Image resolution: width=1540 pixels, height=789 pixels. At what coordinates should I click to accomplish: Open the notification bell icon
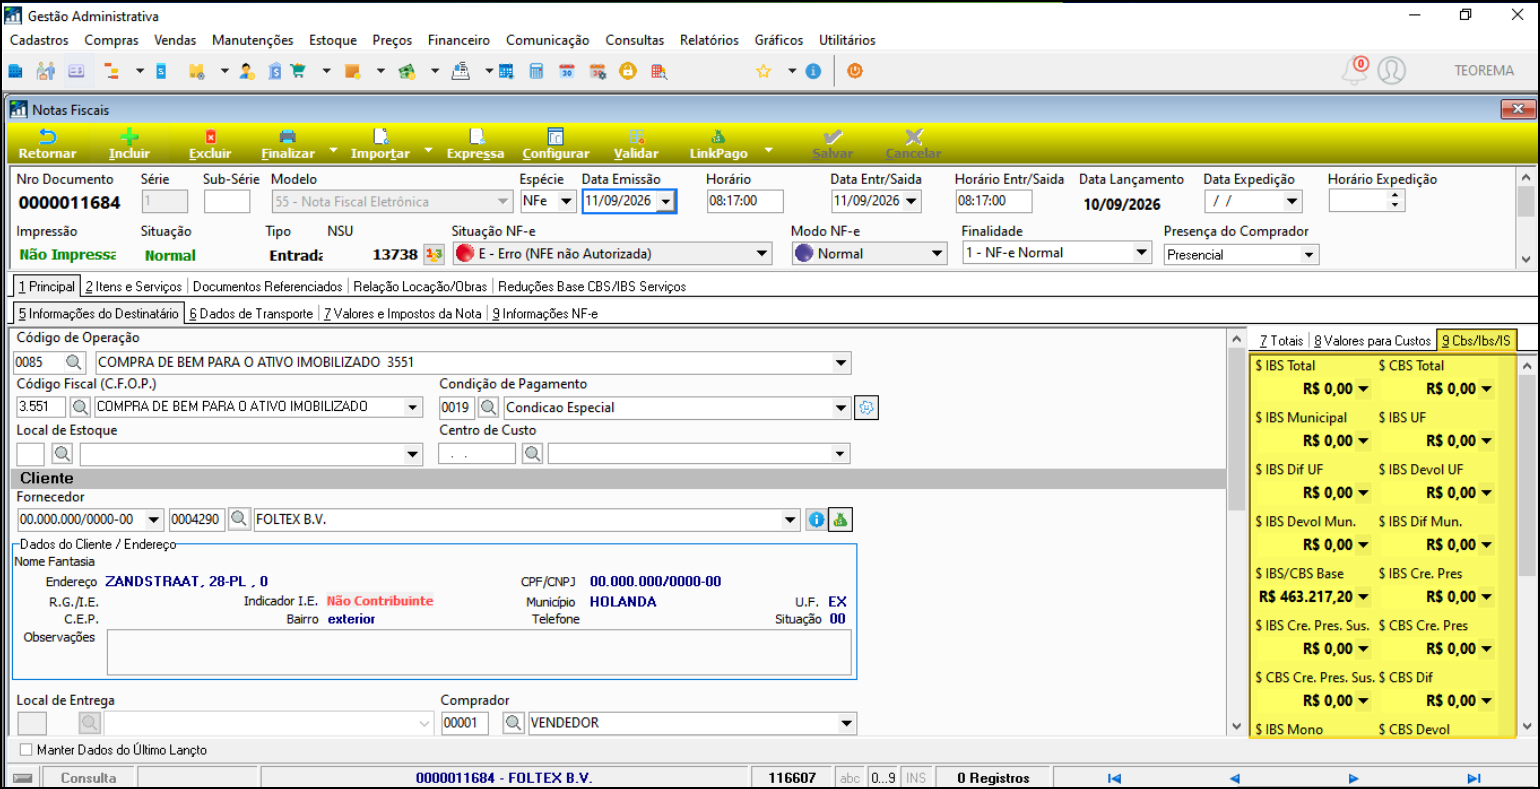[x=1354, y=70]
